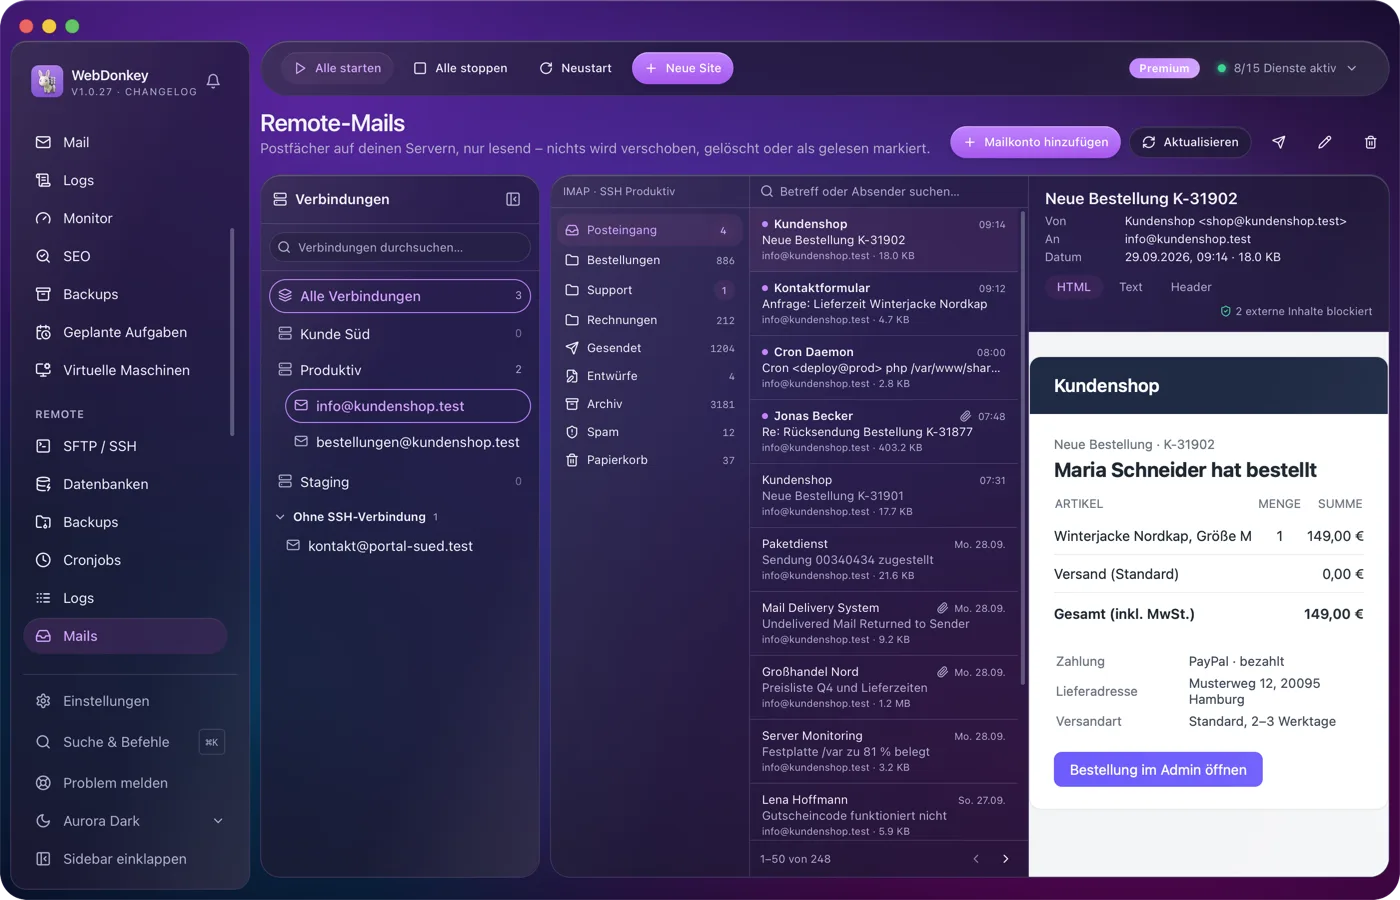
Task: Open the CHANGELOG link
Action: (161, 92)
